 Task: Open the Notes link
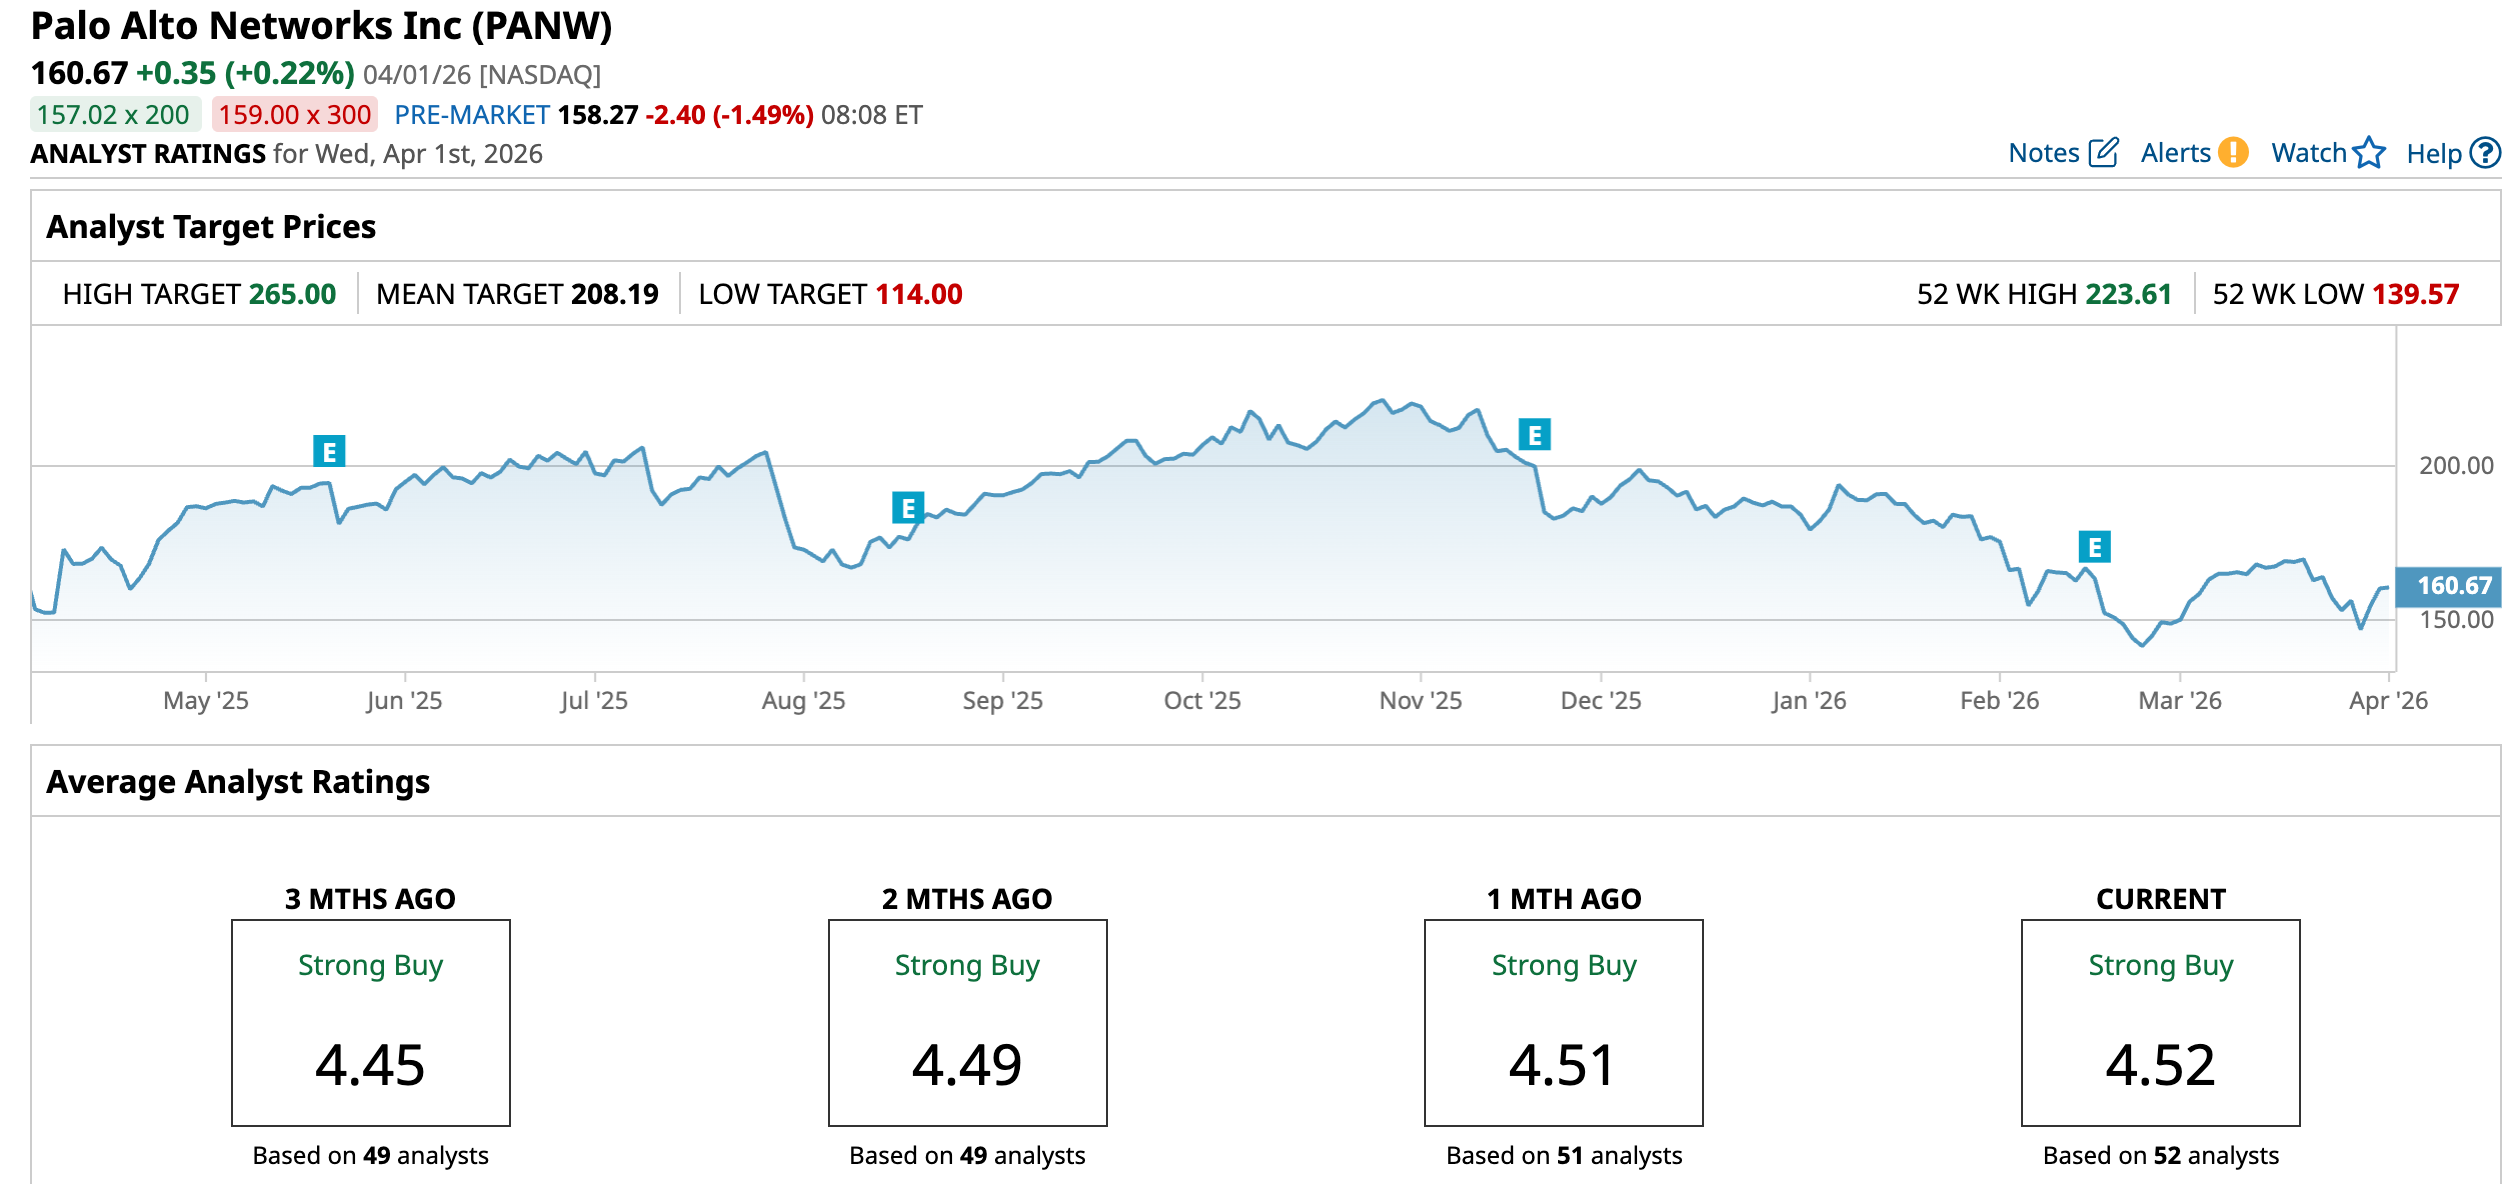tap(2043, 153)
